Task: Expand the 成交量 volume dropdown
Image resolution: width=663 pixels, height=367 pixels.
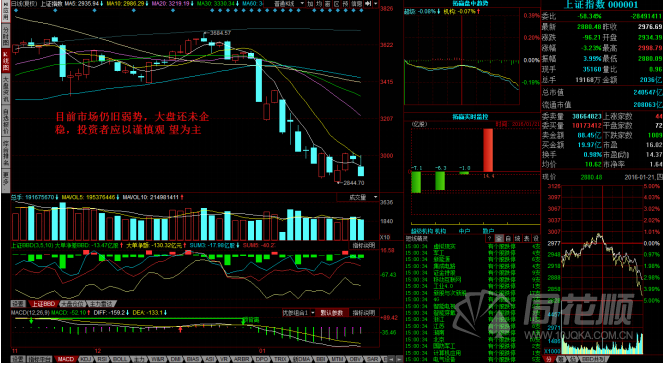Action: pos(359,197)
